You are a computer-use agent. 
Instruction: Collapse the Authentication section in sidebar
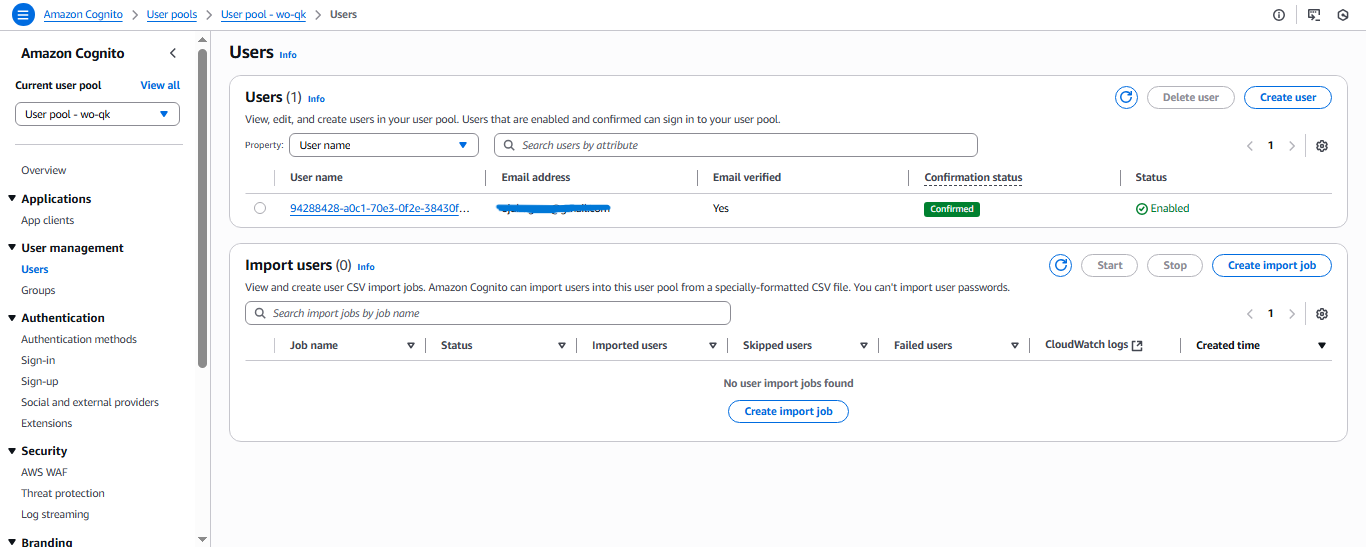pos(13,318)
